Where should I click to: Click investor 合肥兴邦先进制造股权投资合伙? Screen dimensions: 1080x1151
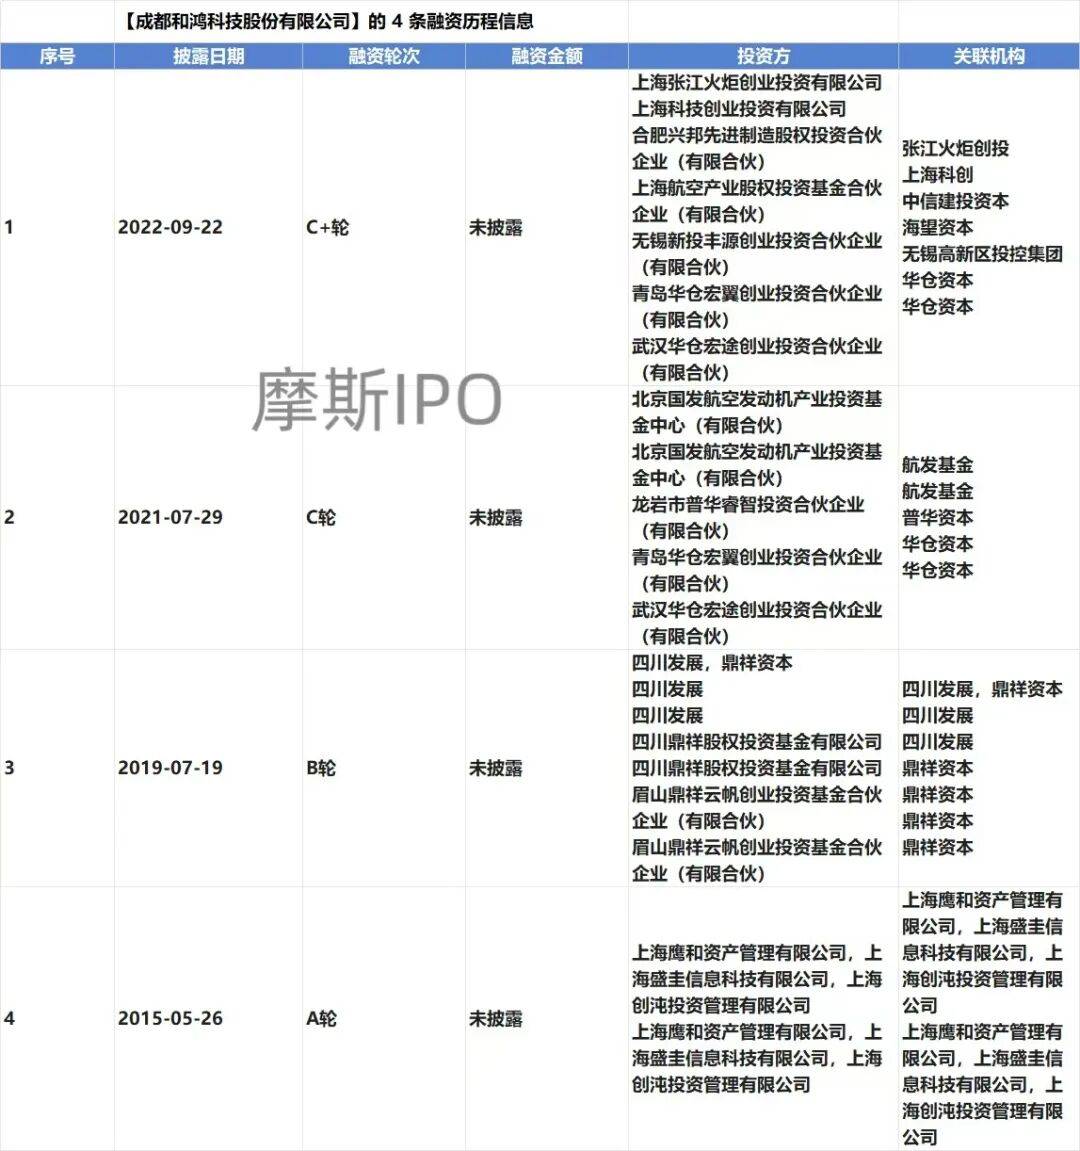[757, 135]
